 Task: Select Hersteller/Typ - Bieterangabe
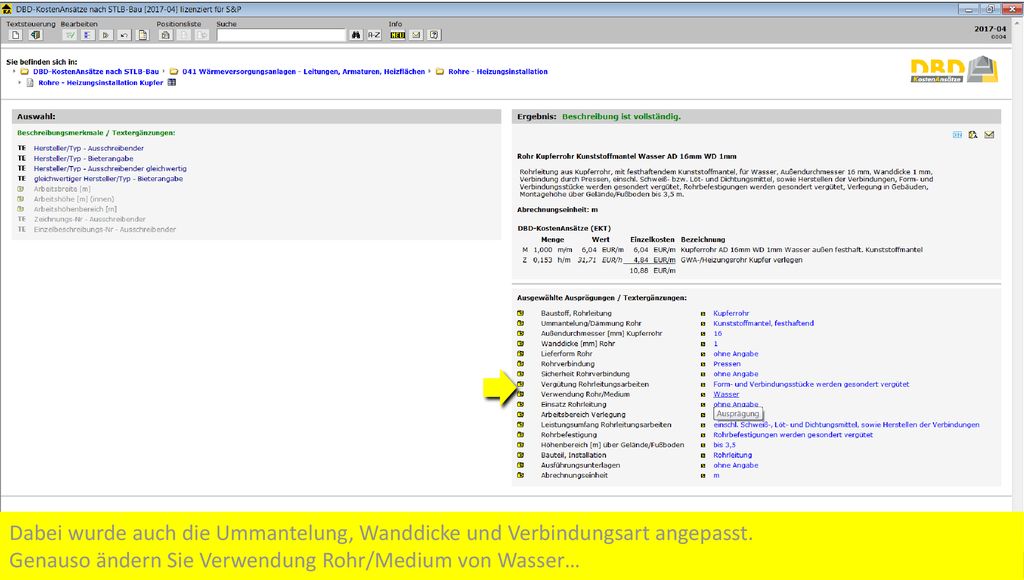[x=84, y=159]
